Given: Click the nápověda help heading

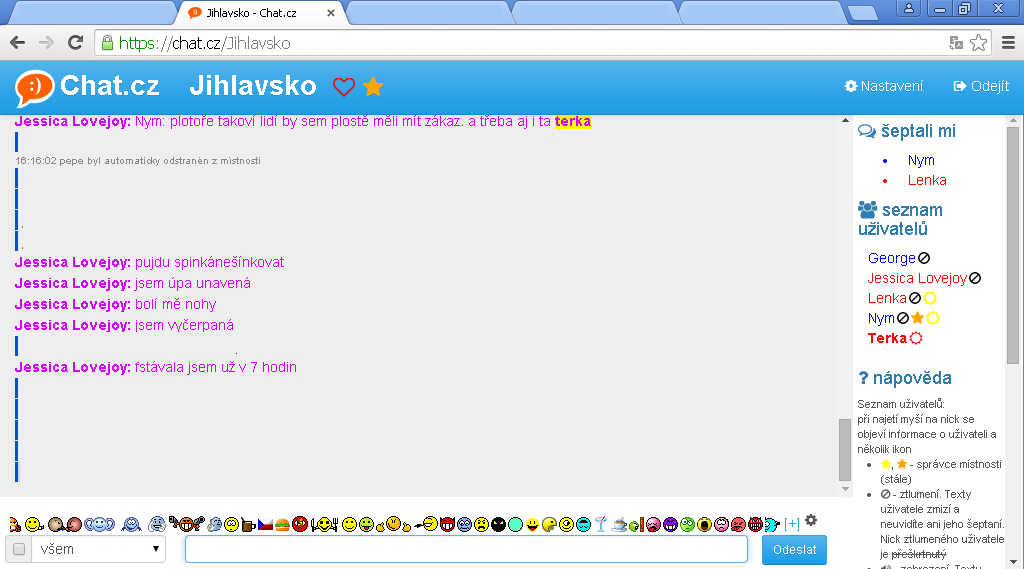Looking at the screenshot, I should 904,378.
